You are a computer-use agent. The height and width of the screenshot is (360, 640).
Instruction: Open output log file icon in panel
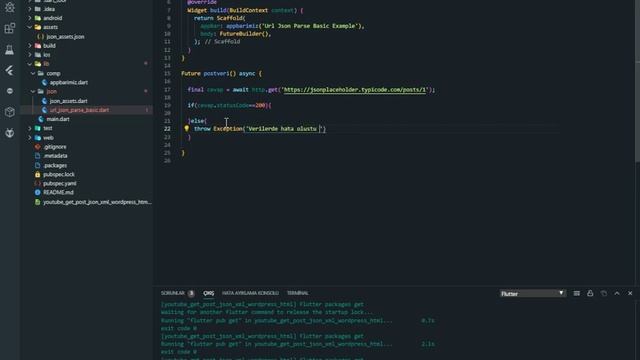pos(604,293)
